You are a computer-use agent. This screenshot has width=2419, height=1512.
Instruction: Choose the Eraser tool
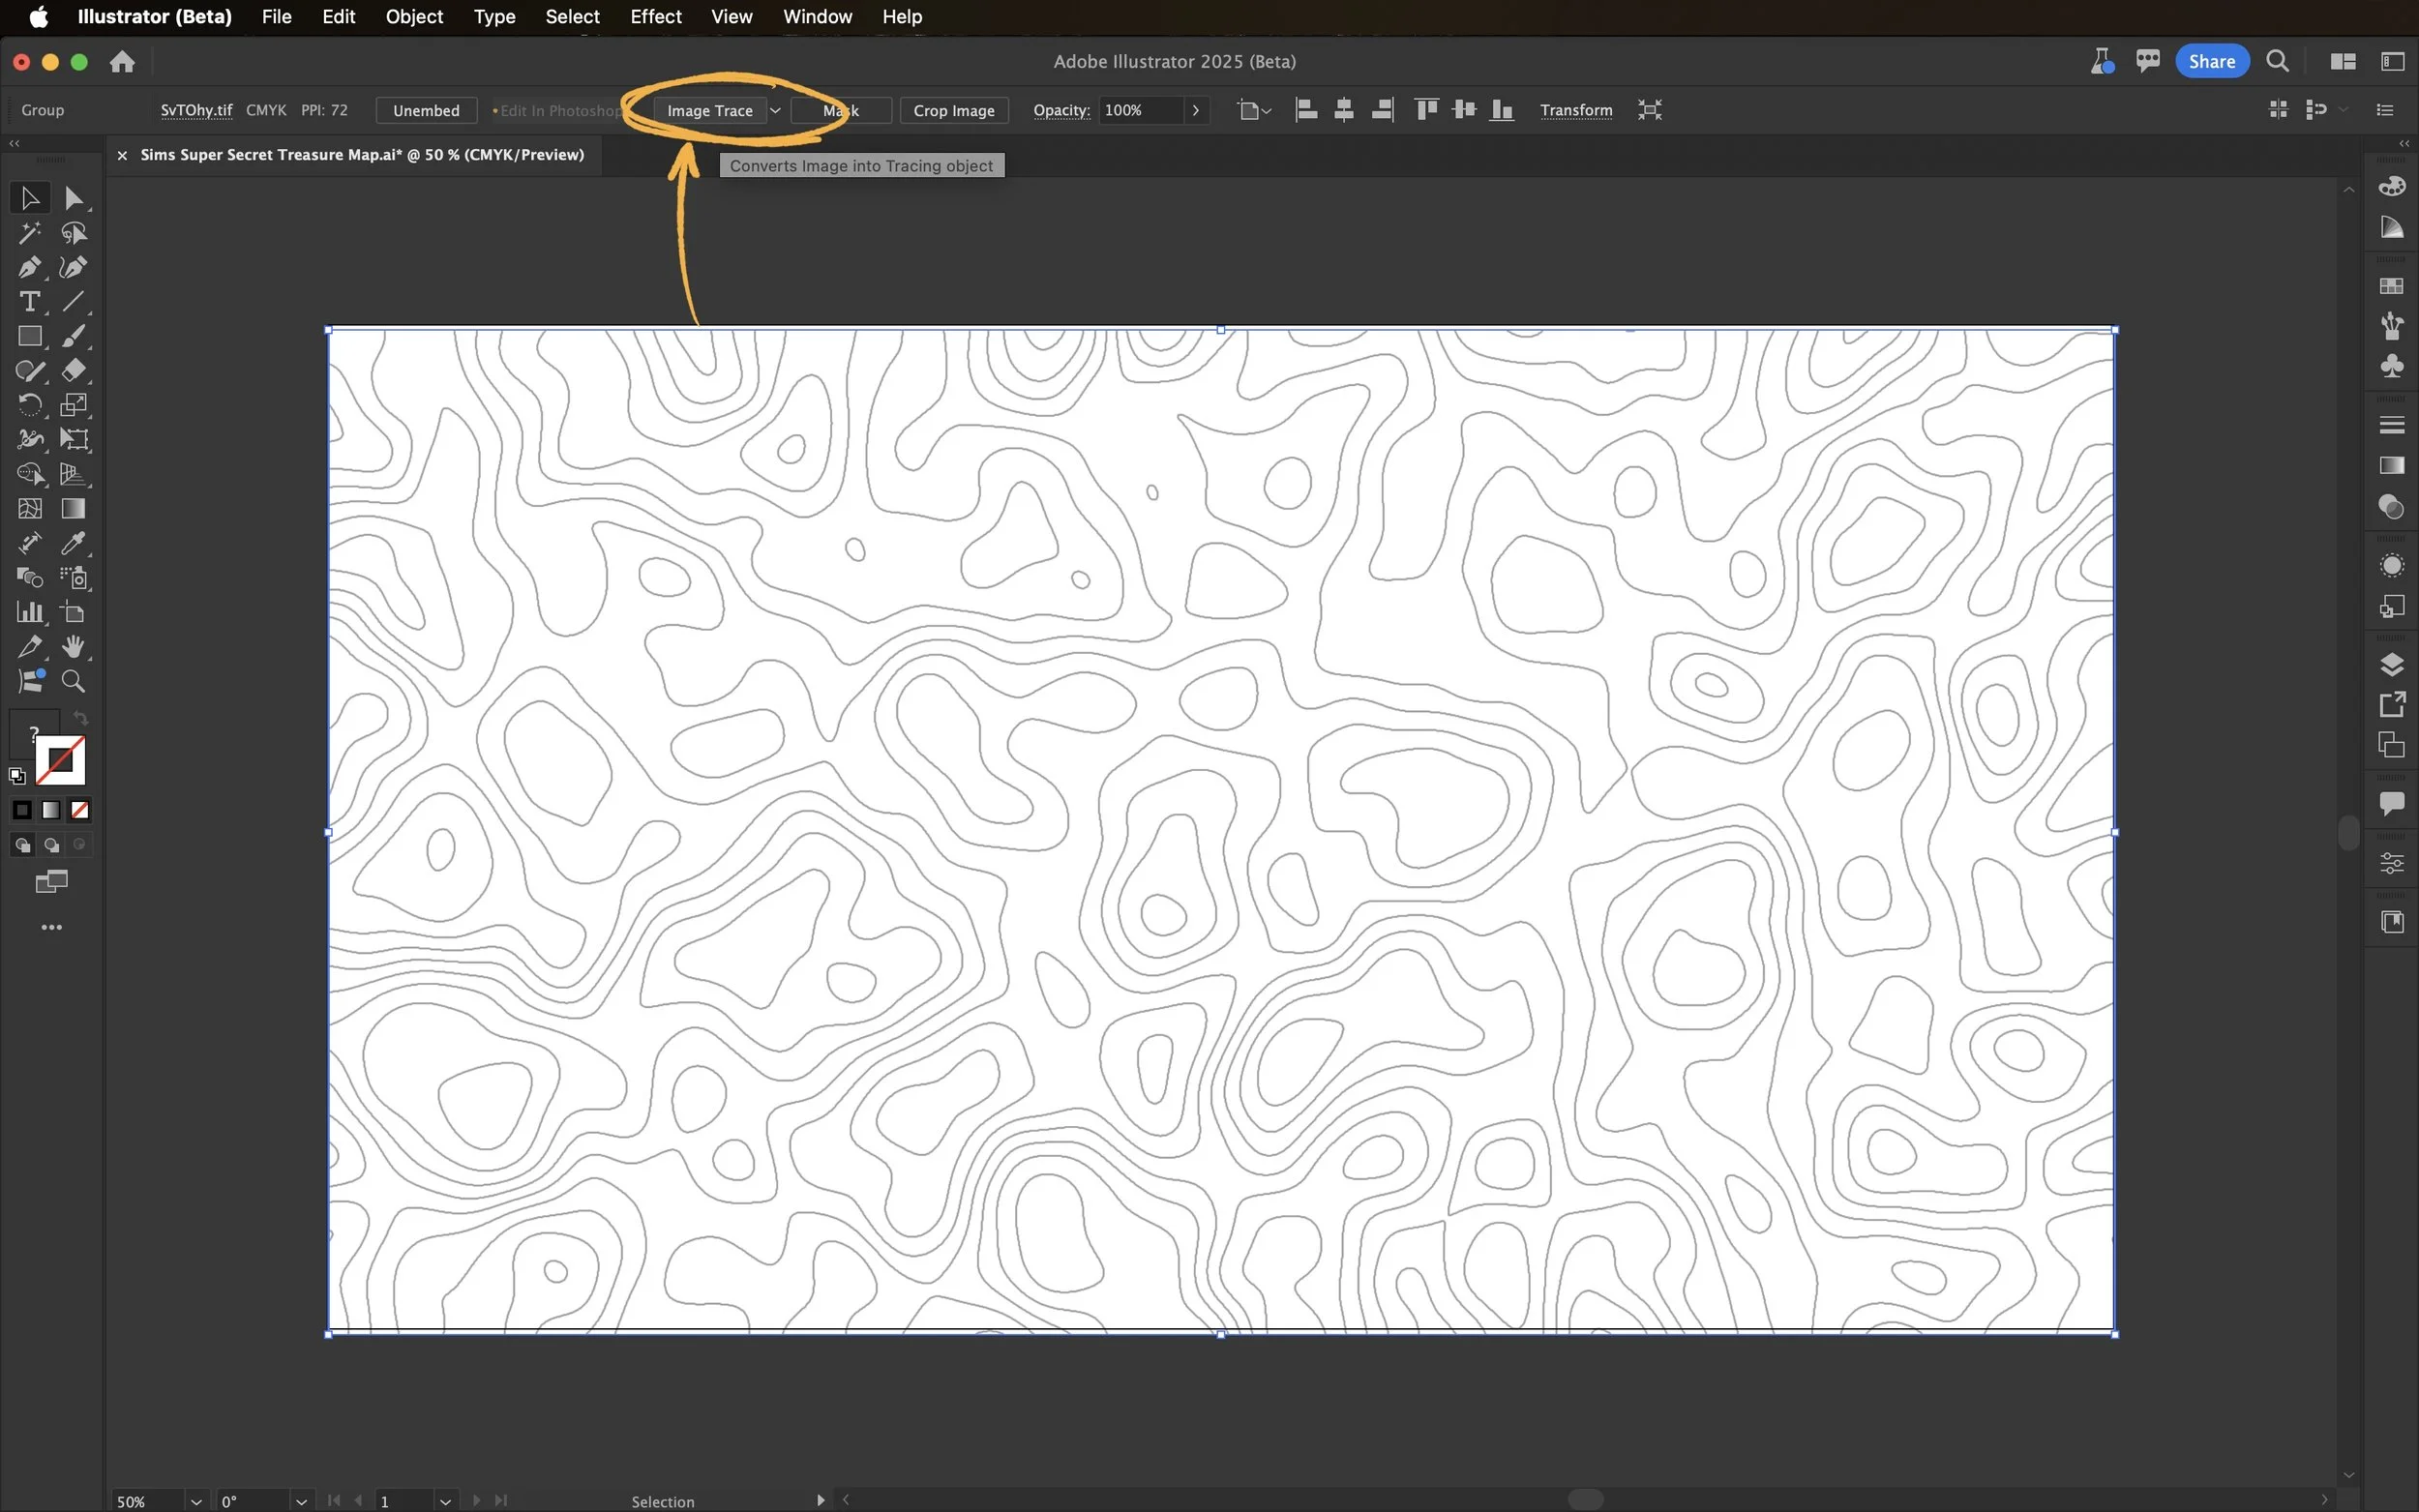point(73,370)
